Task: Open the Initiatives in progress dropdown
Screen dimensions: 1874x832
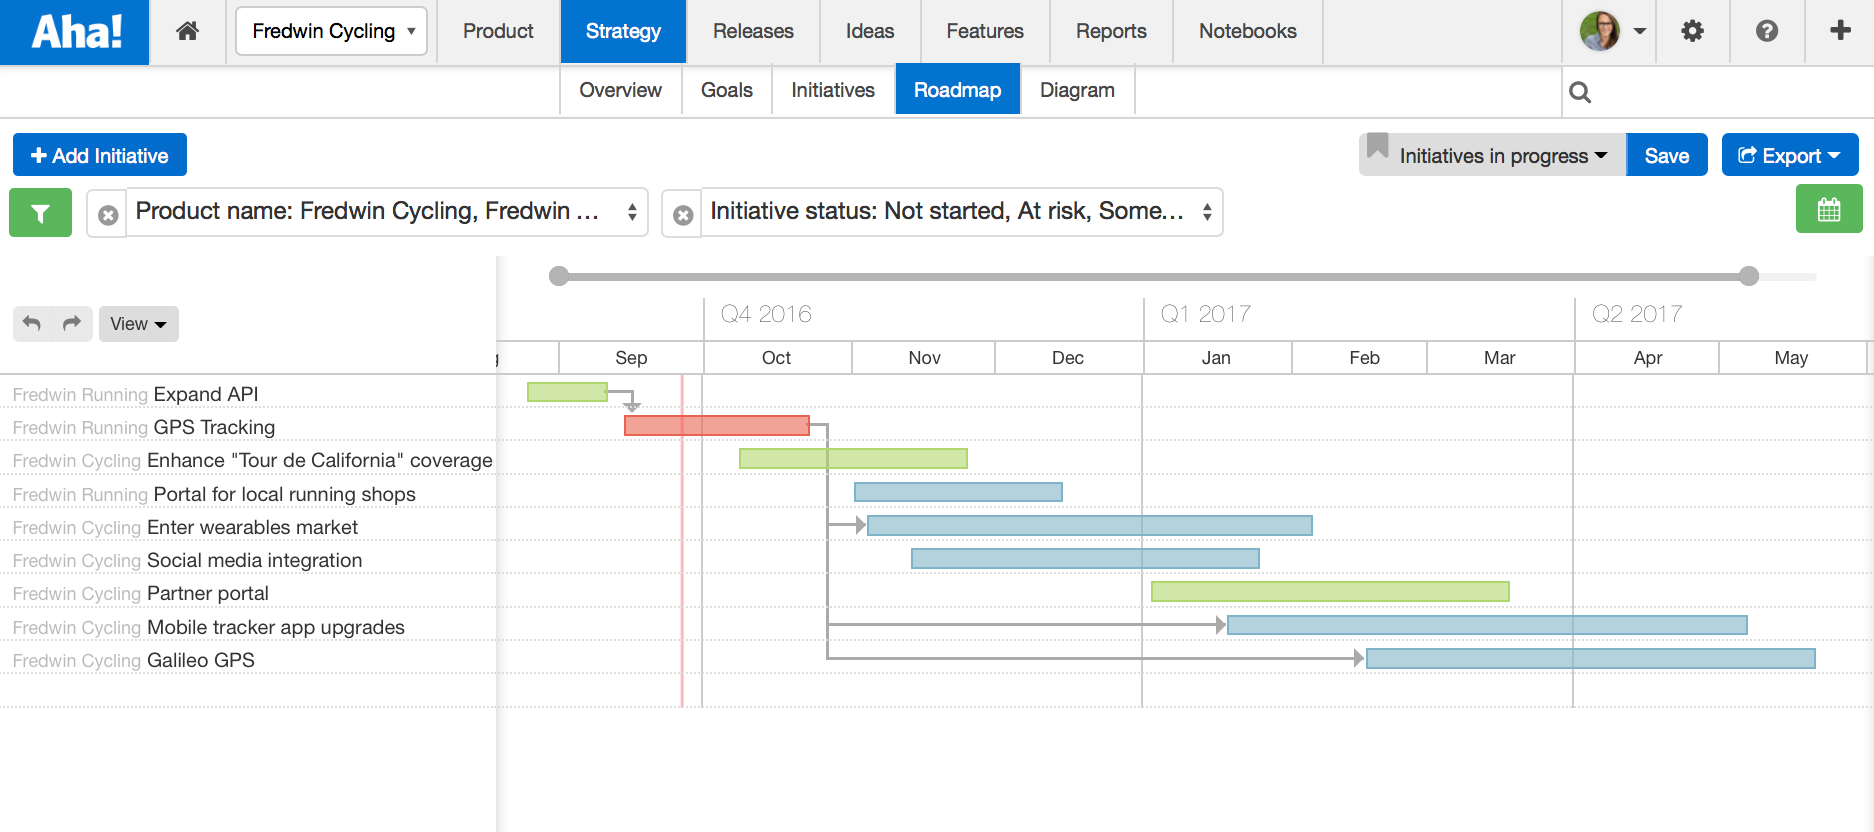Action: tap(1503, 156)
